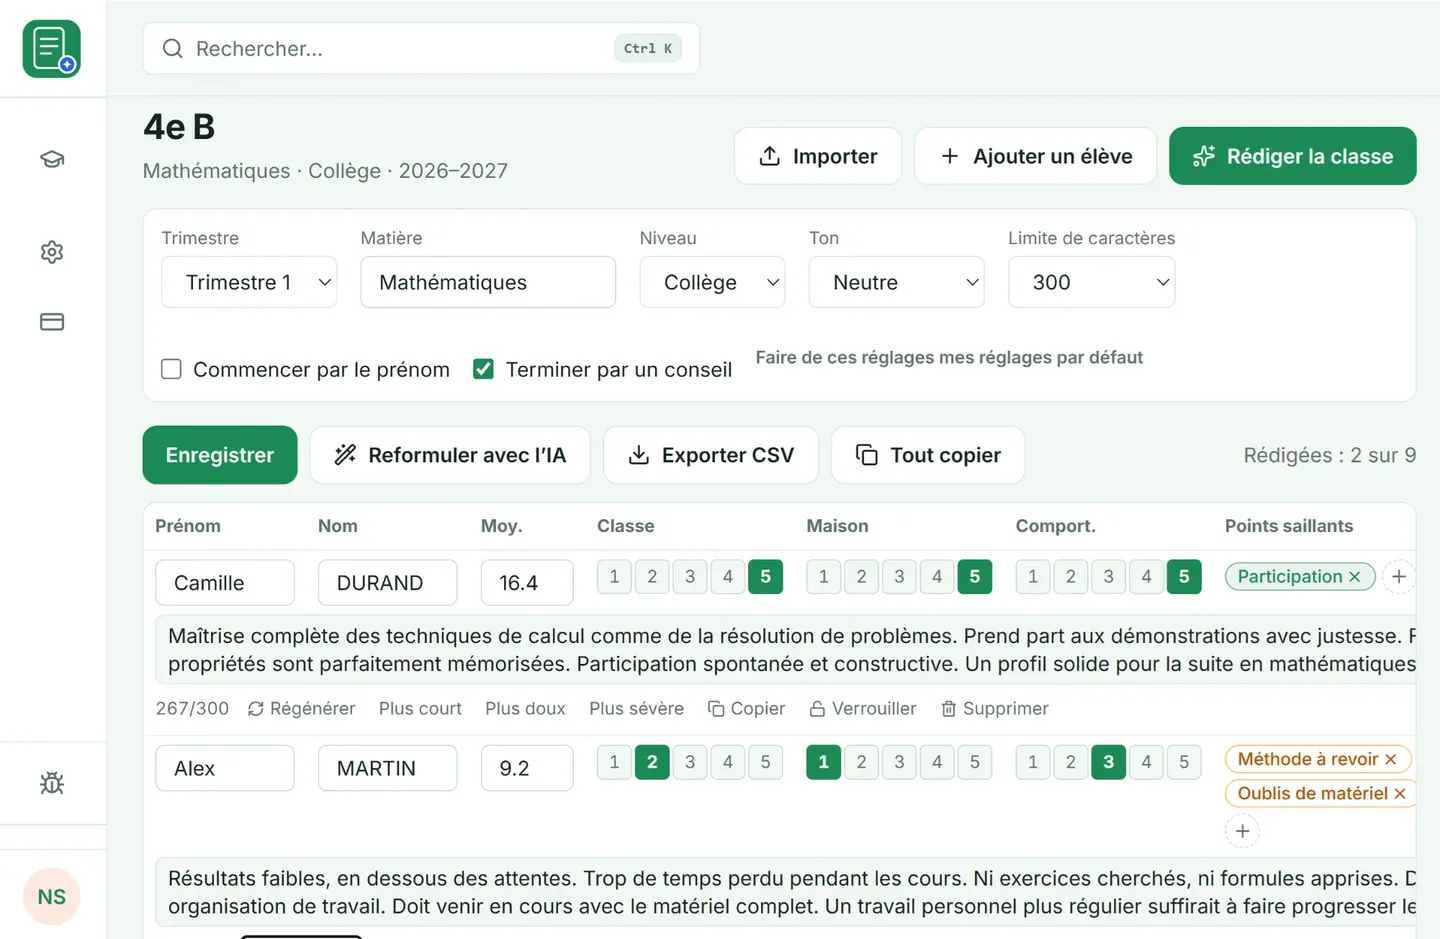The image size is (1440, 939).
Task: Toggle Commencer par le prénom checkbox
Action: (171, 369)
